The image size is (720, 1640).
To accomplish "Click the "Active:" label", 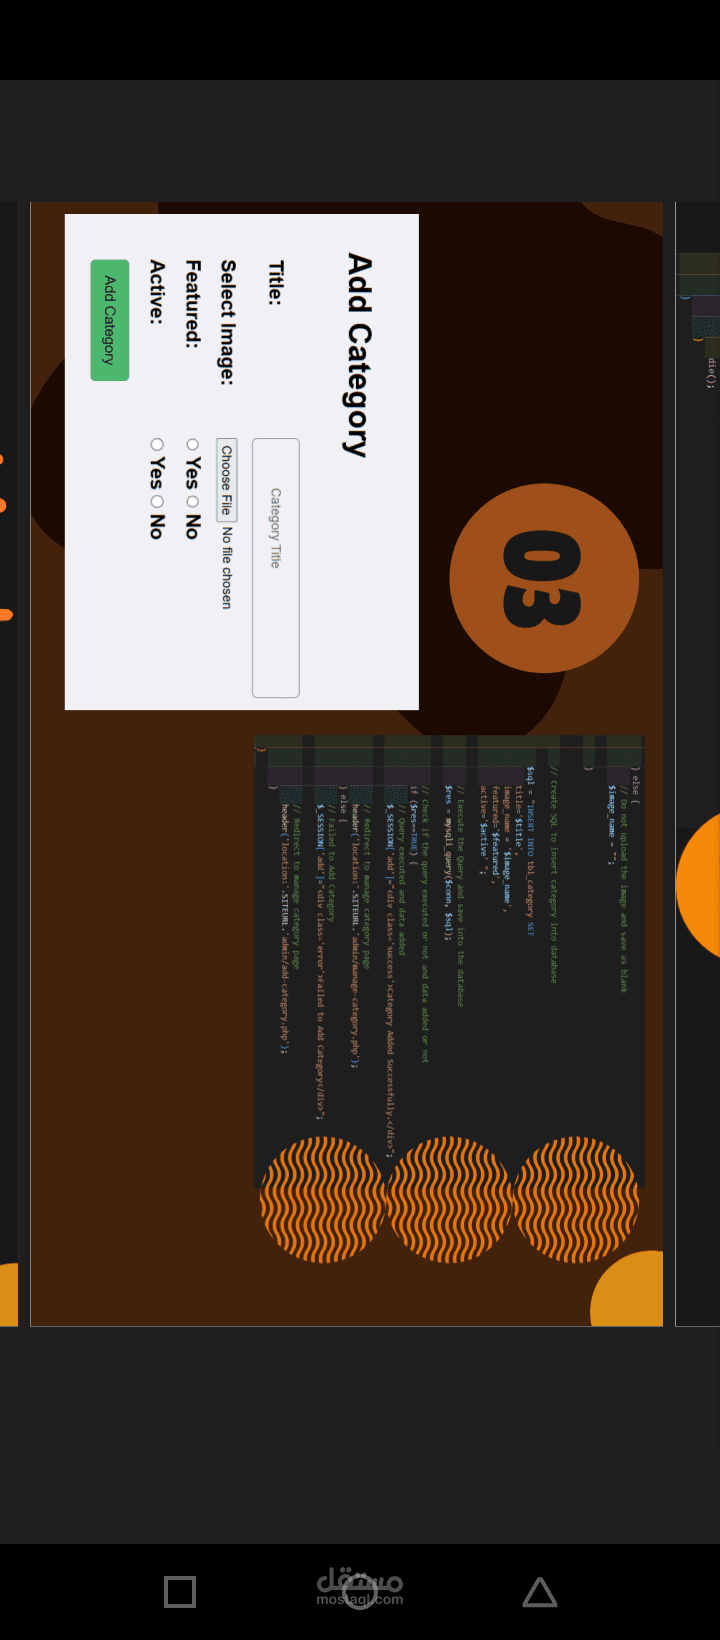I will (x=157, y=292).
